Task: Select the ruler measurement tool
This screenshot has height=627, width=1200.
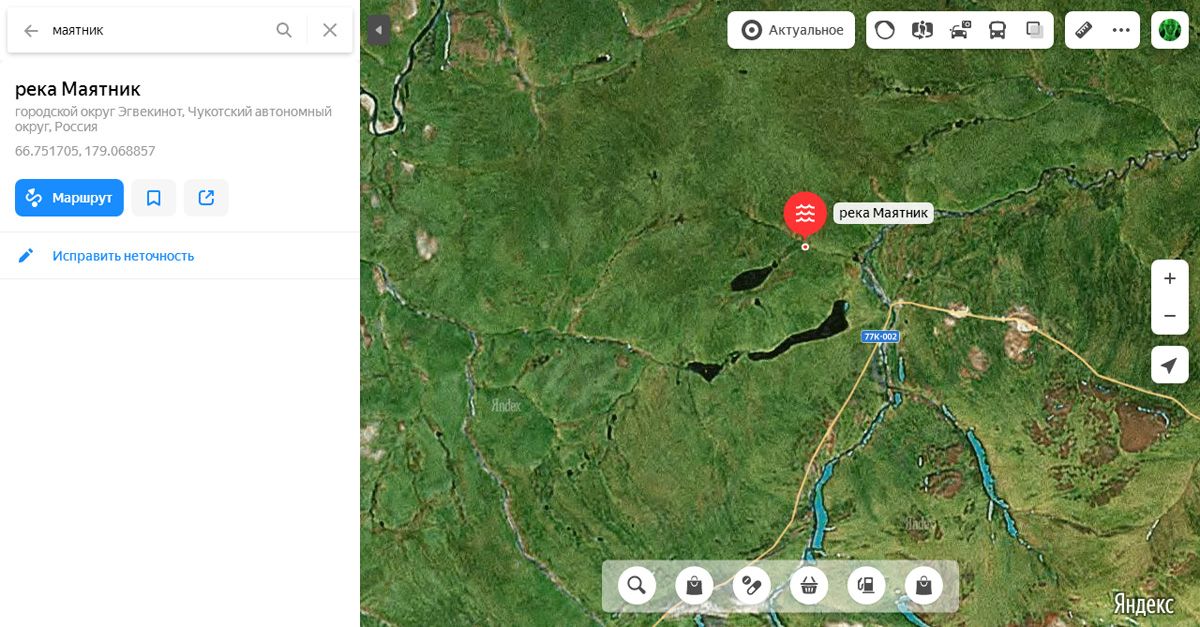Action: pyautogui.click(x=1083, y=30)
